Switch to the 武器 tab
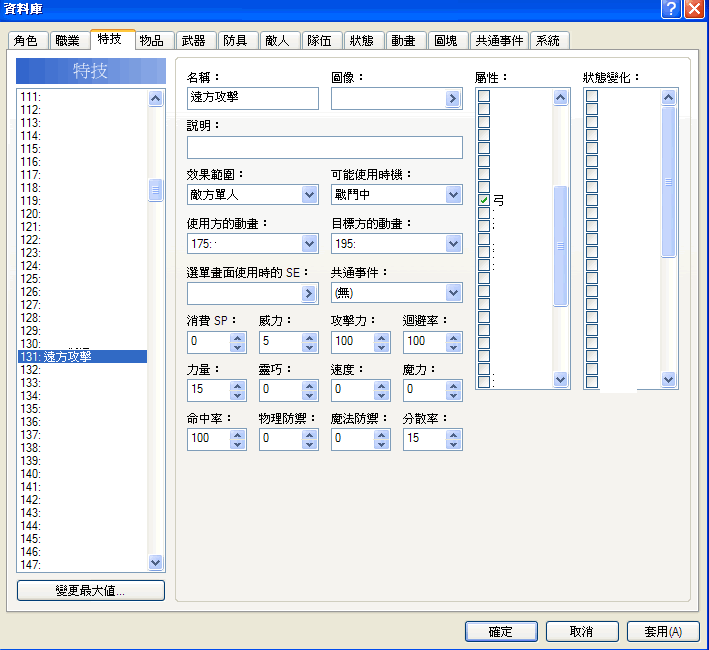 194,41
